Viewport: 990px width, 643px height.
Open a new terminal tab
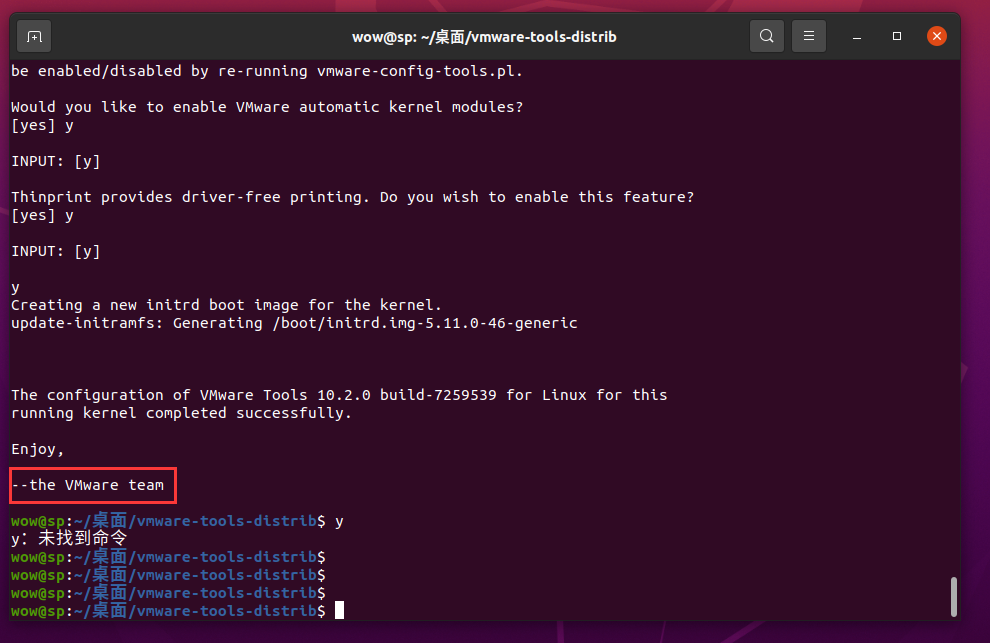(34, 37)
